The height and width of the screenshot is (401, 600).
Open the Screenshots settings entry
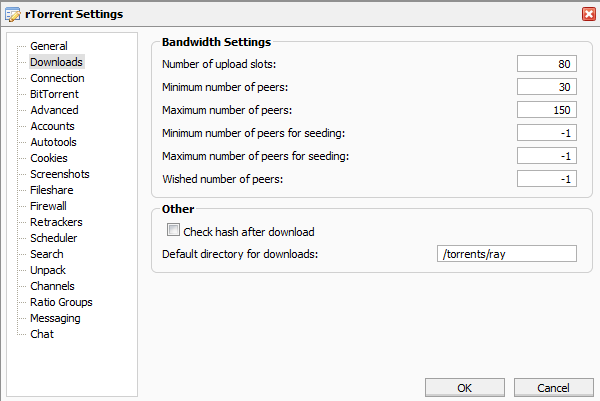point(59,174)
